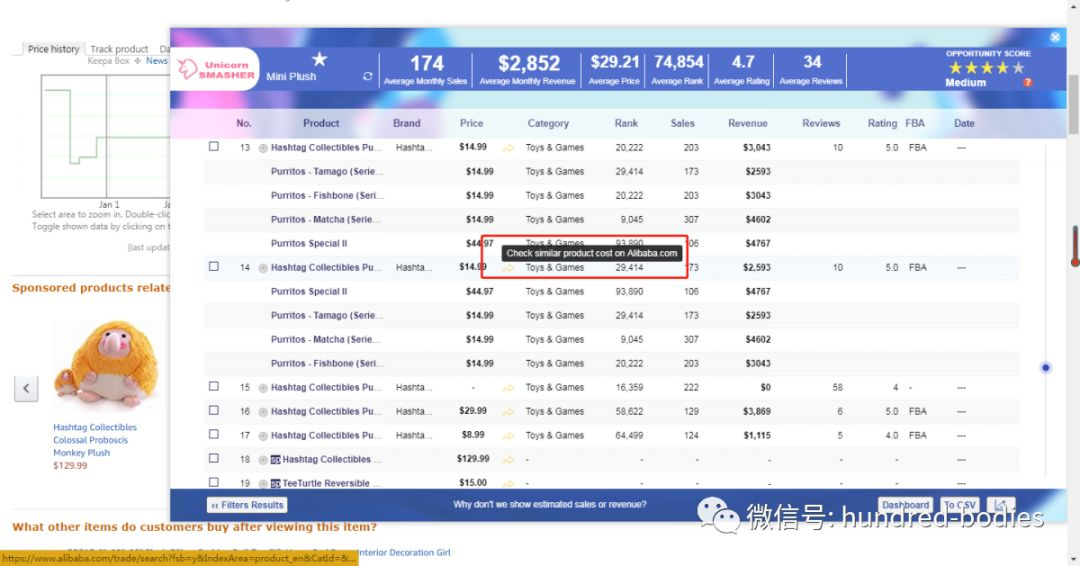
Task: Sort table by Rank column
Action: pyautogui.click(x=626, y=123)
